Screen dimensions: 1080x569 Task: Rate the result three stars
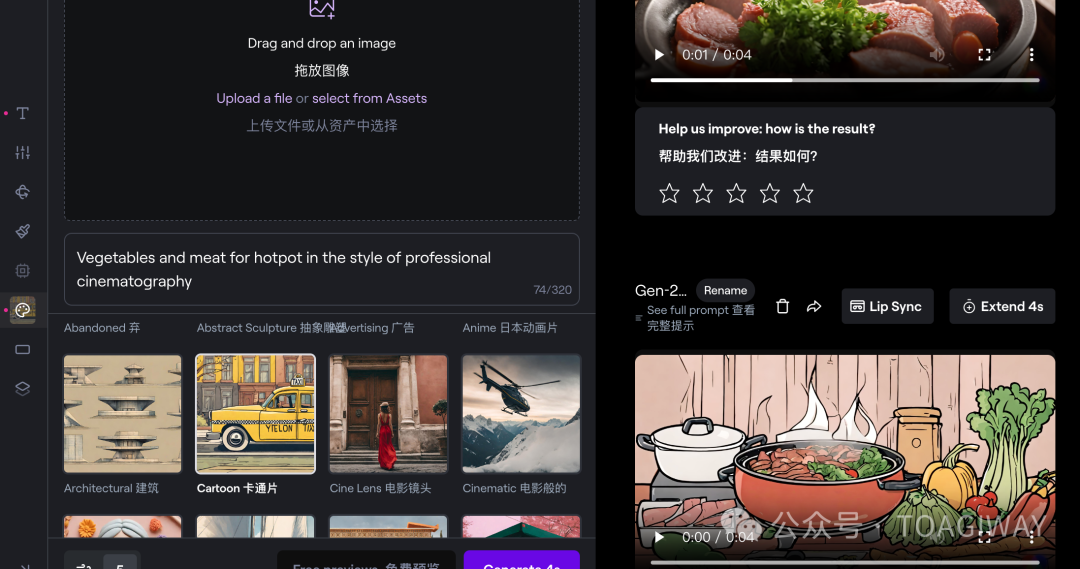[x=736, y=194]
